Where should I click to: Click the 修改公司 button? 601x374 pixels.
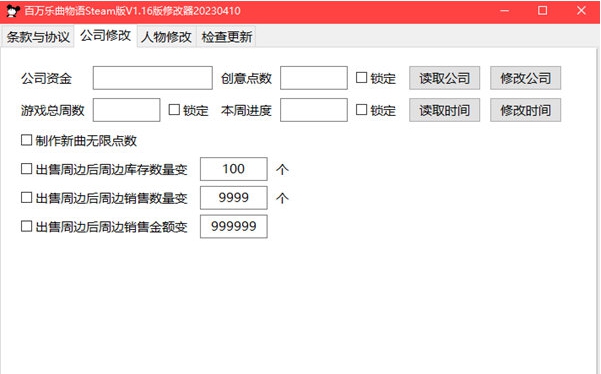[525, 78]
